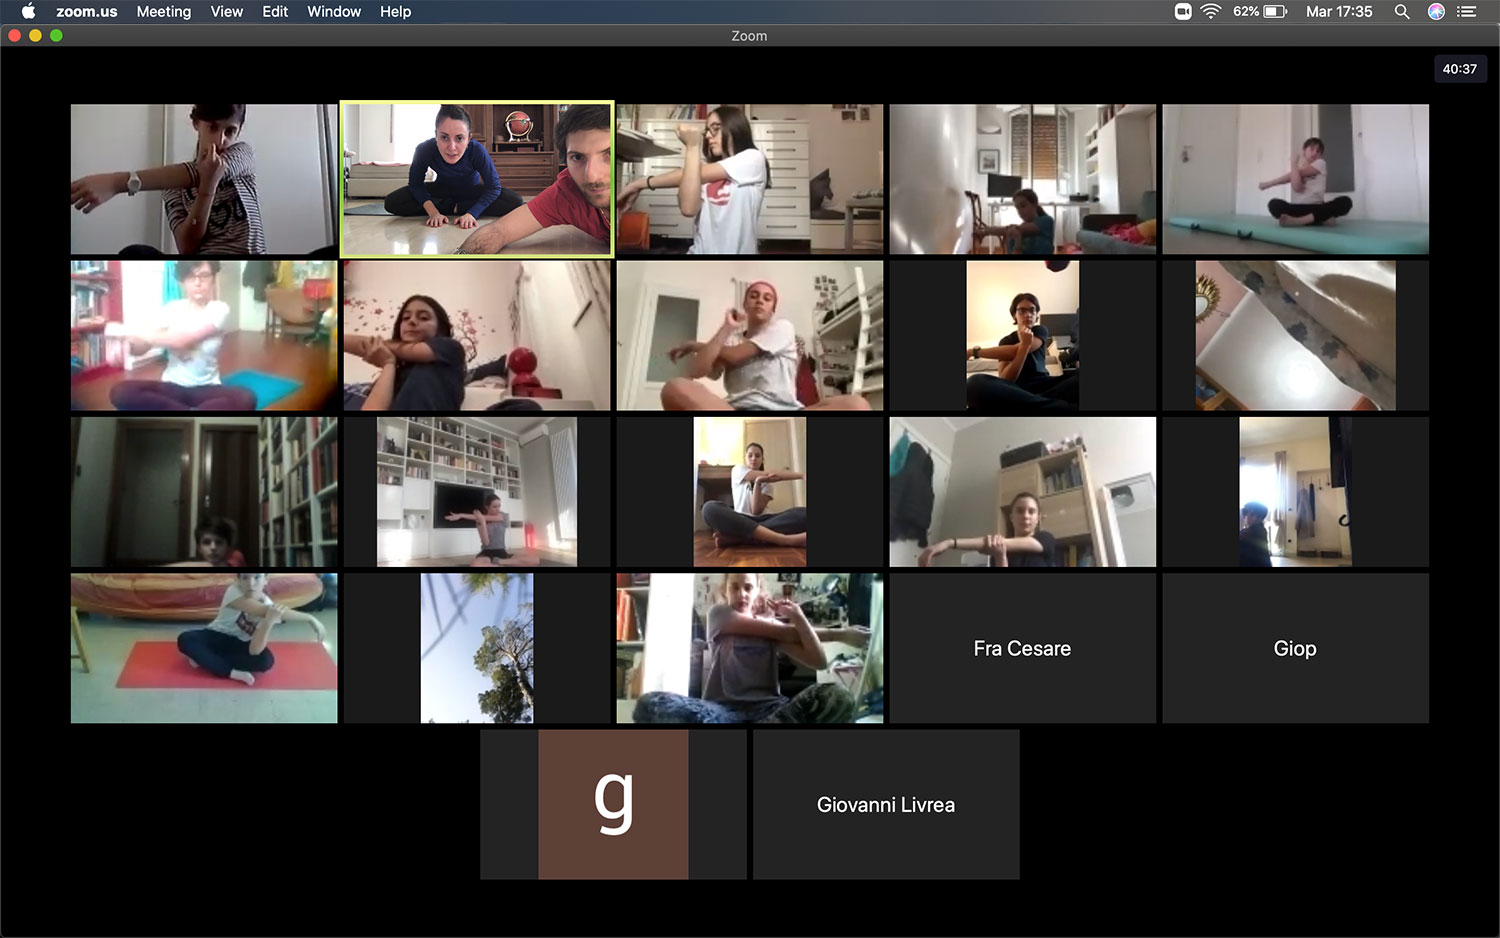The width and height of the screenshot is (1500, 938).
Task: Open the Siri icon in menu bar
Action: 1436,11
